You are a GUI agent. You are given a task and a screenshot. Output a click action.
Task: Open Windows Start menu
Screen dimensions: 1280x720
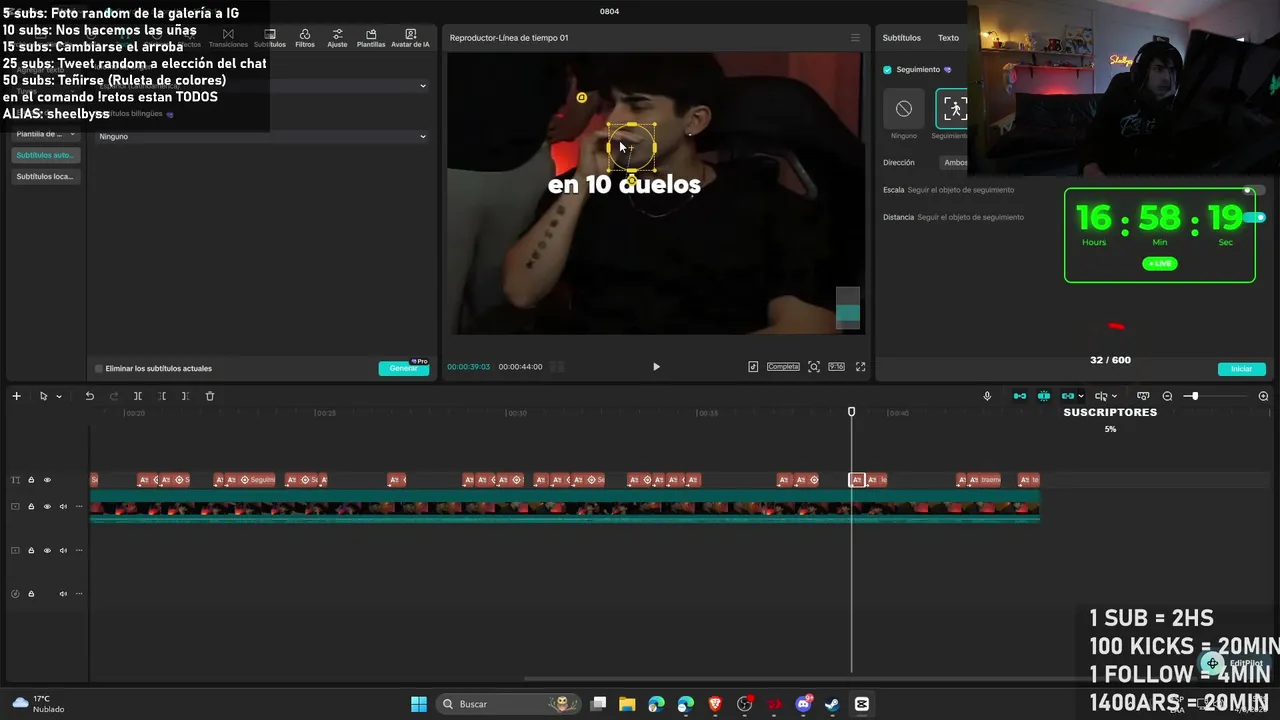pos(419,704)
